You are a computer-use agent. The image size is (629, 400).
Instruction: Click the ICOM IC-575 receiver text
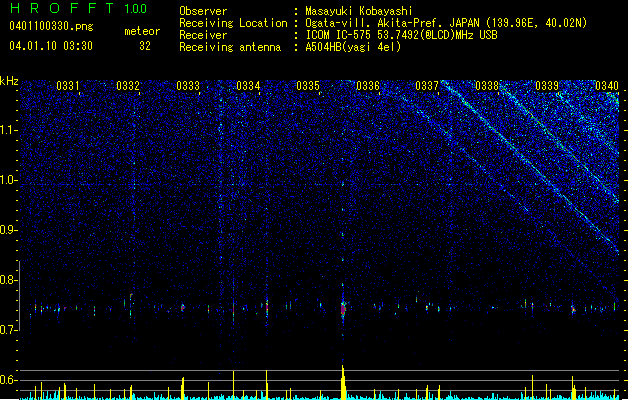[401, 35]
